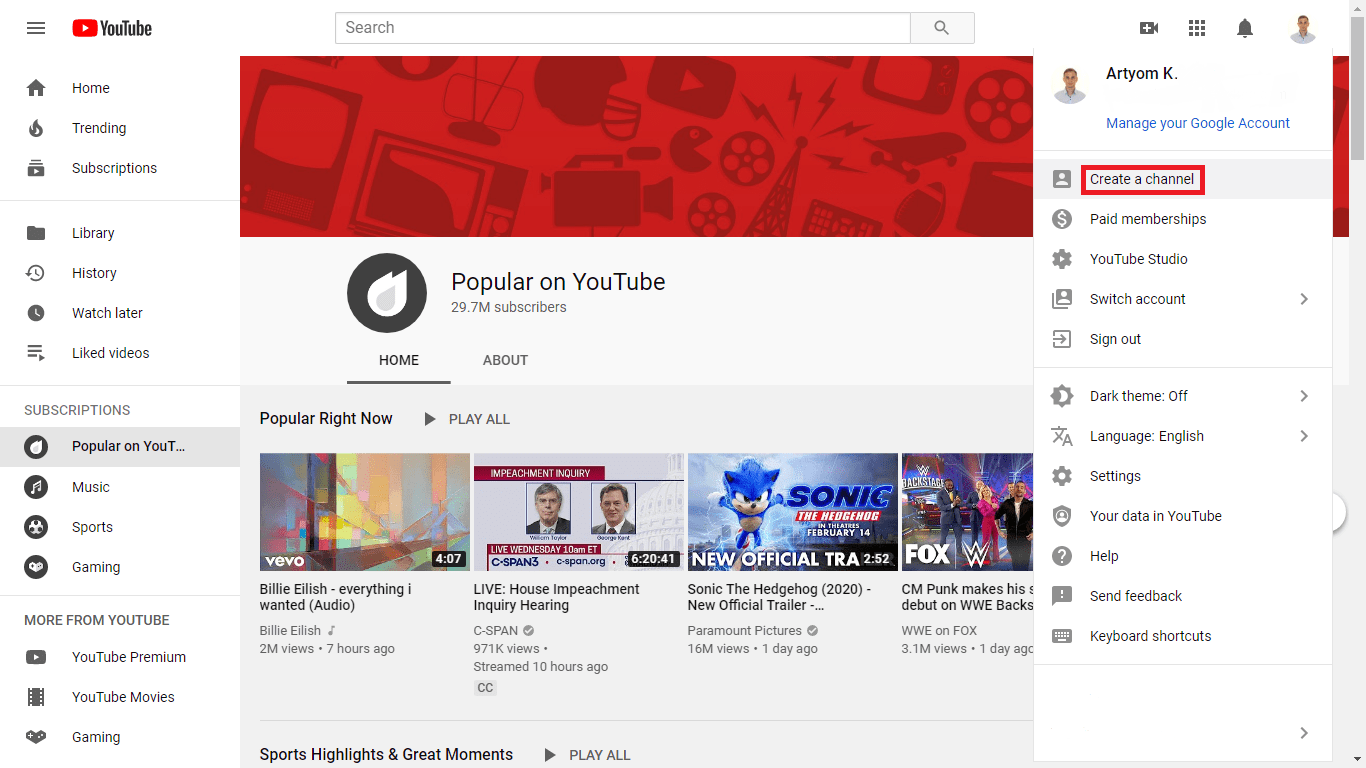Open the Sonic The Hedgehog trailer thumbnail
The image size is (1366, 768).
coord(792,512)
